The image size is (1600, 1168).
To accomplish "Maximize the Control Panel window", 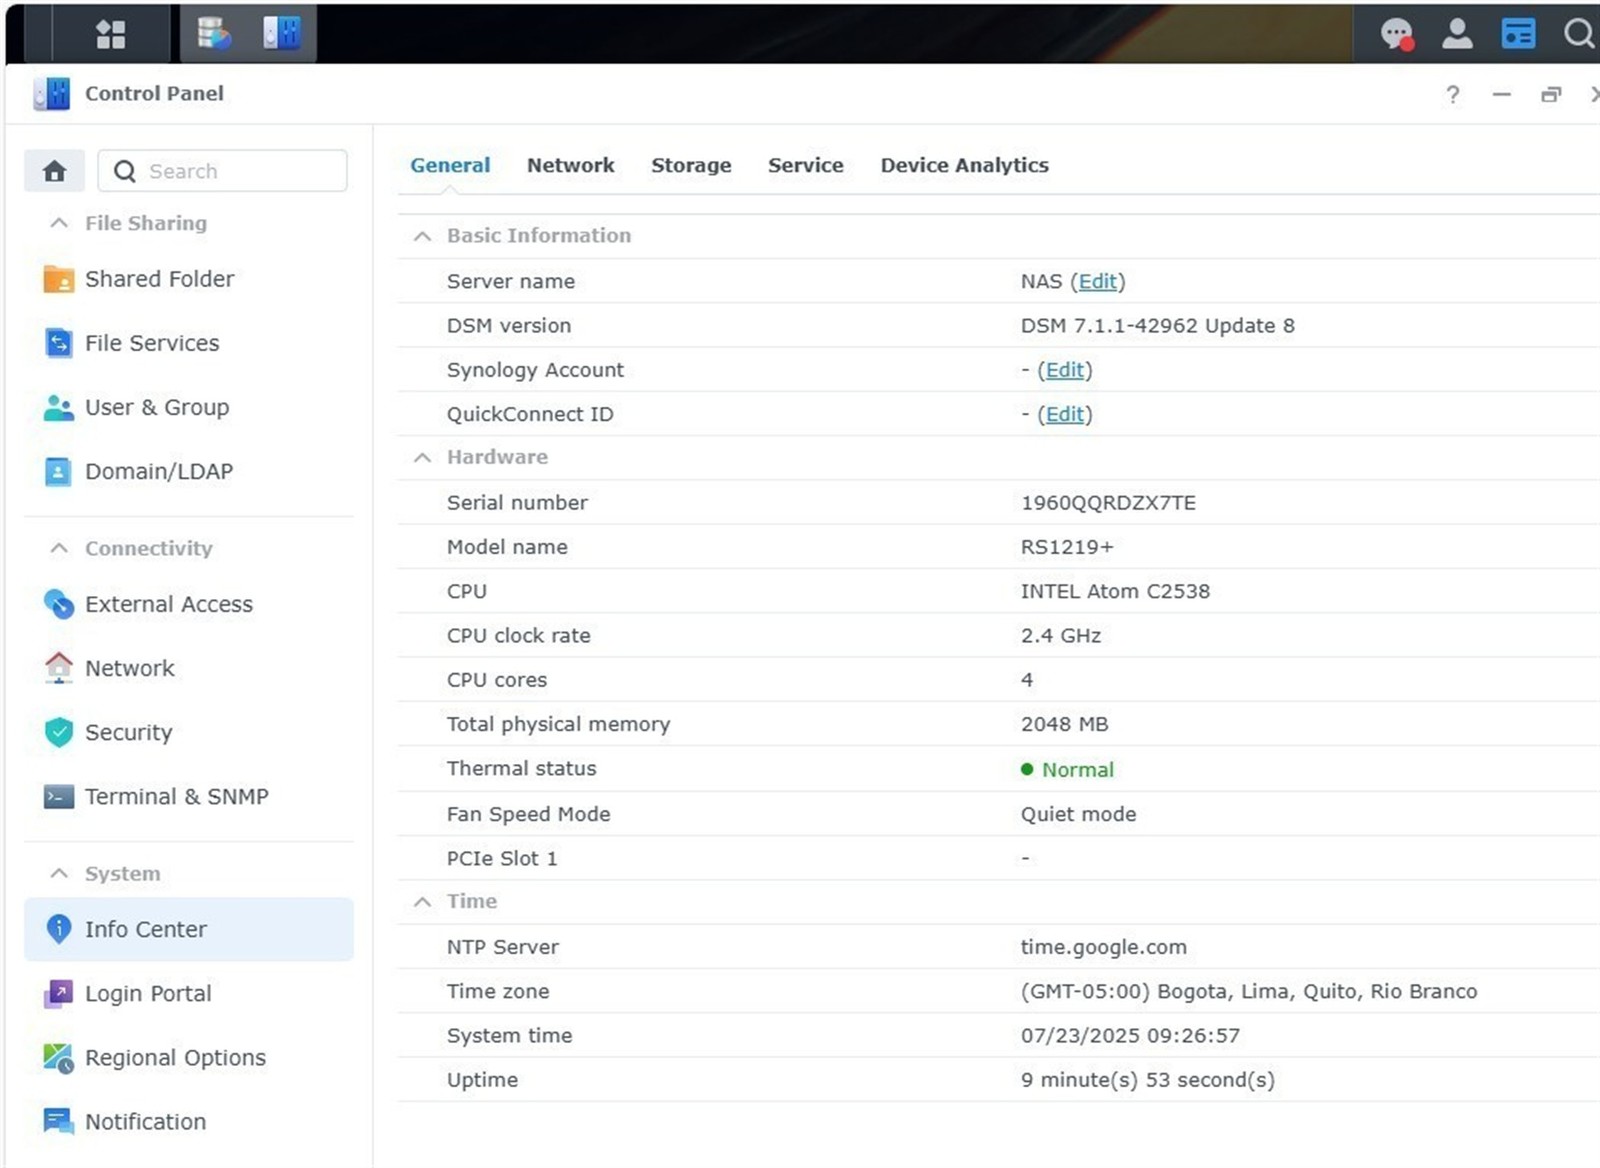I will (1551, 94).
